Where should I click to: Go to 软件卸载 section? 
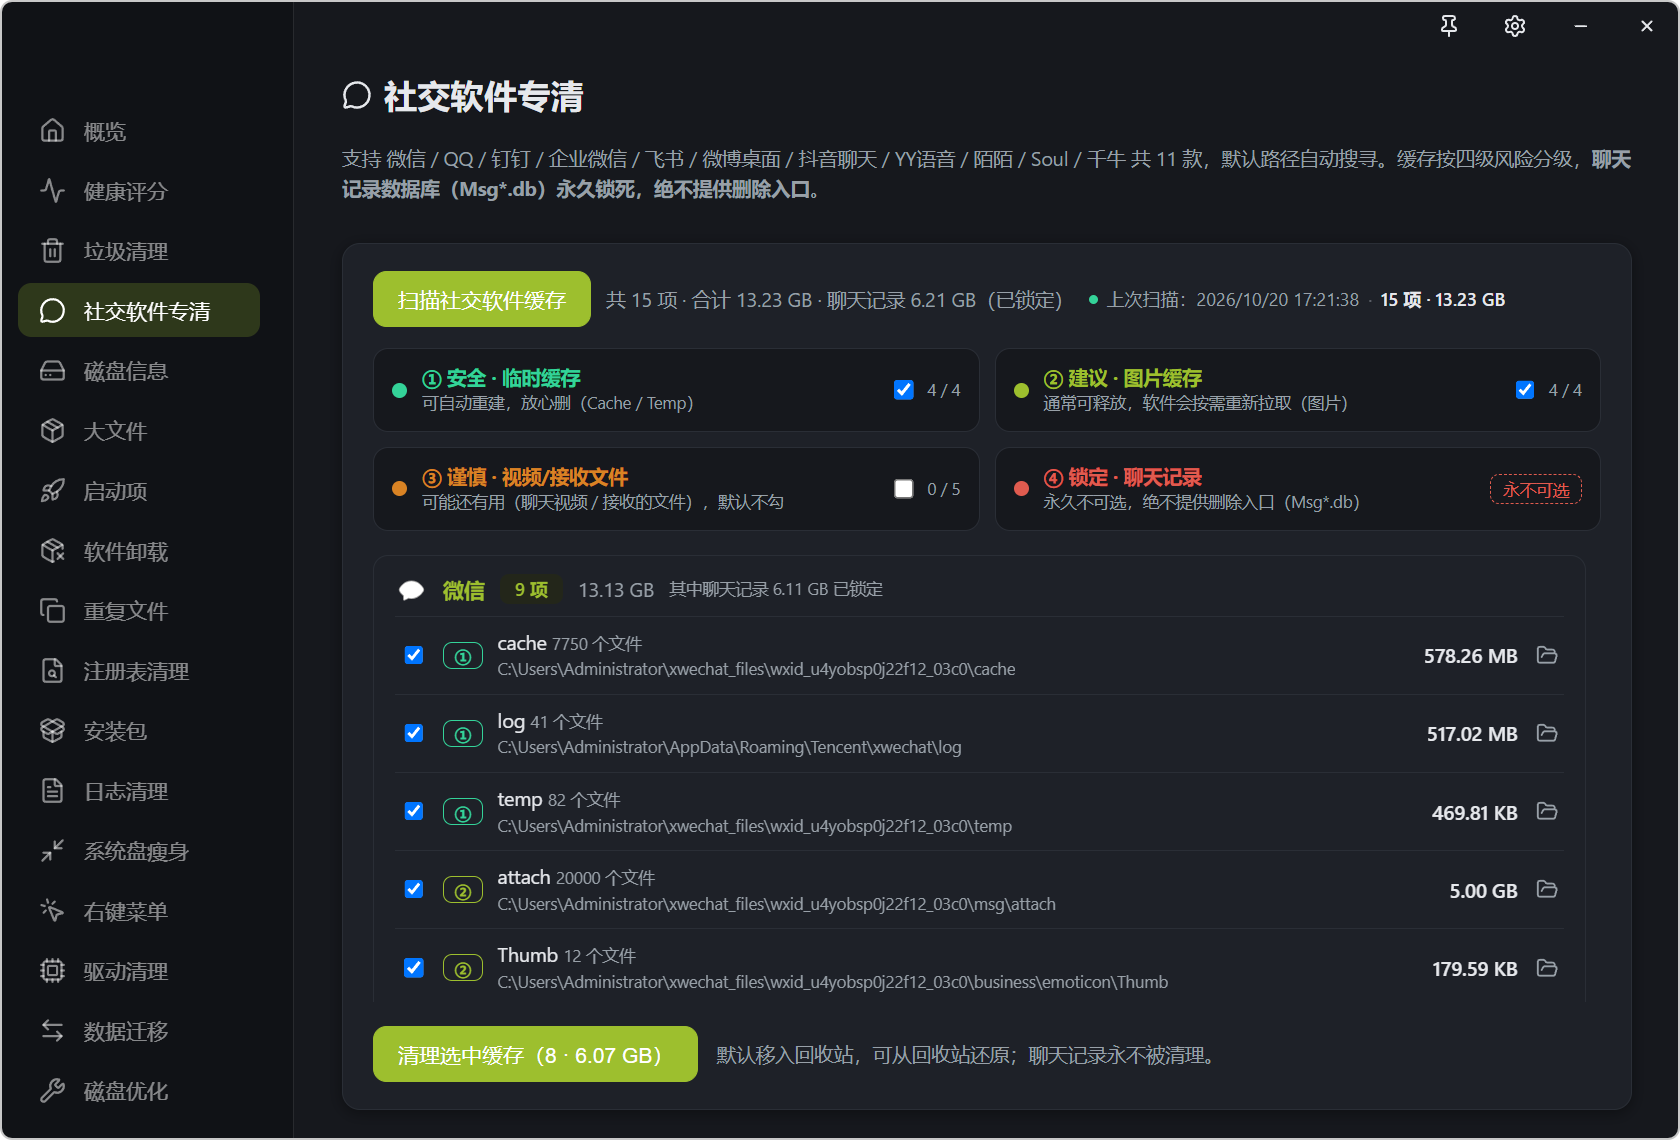[x=139, y=551]
